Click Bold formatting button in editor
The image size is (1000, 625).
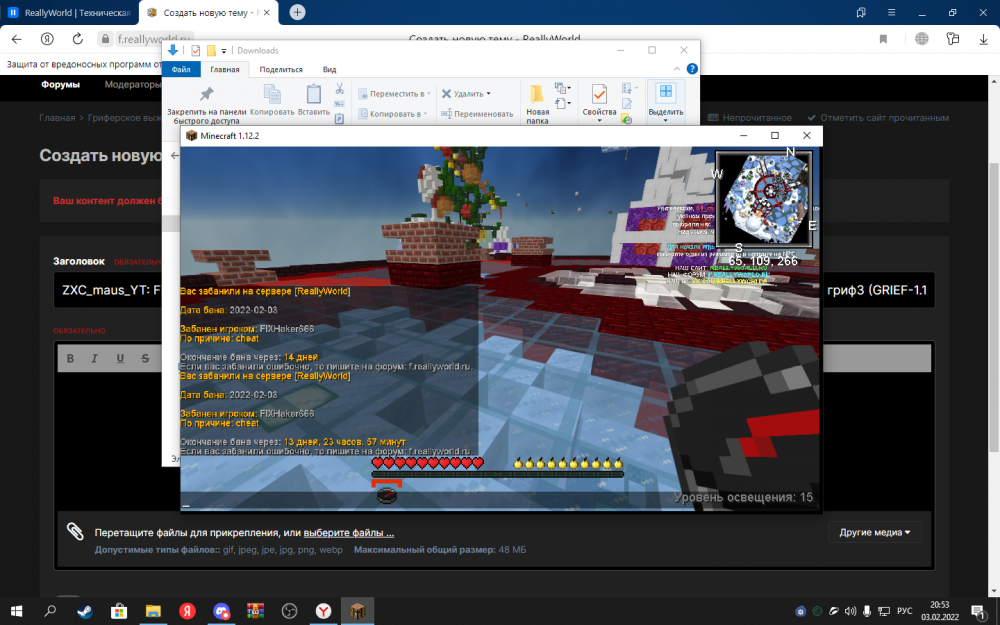70,358
